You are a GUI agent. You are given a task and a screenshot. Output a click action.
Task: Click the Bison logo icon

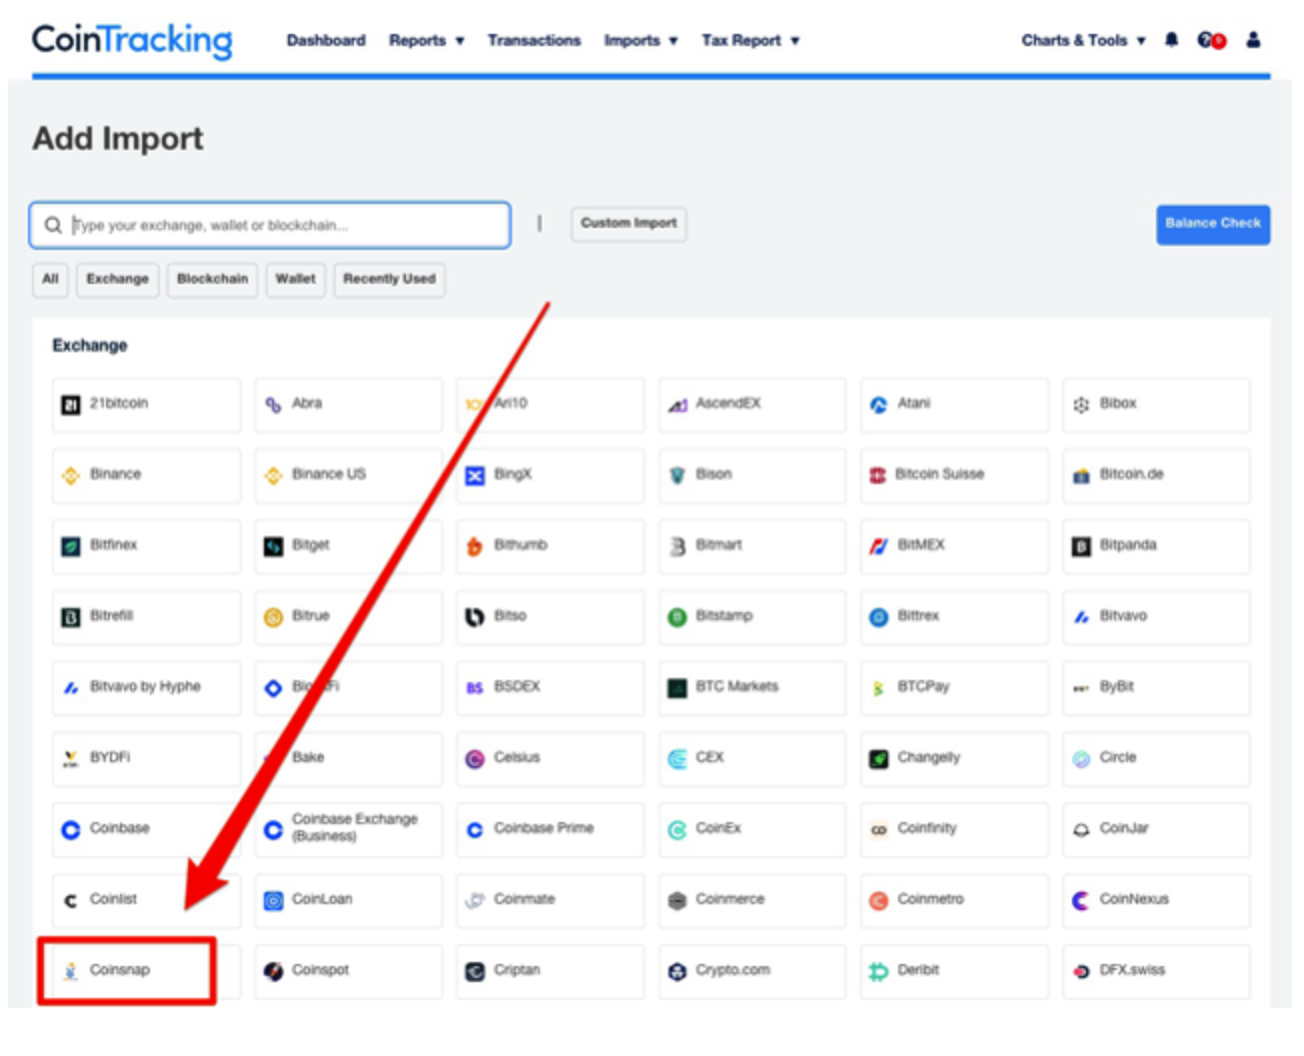tap(677, 476)
